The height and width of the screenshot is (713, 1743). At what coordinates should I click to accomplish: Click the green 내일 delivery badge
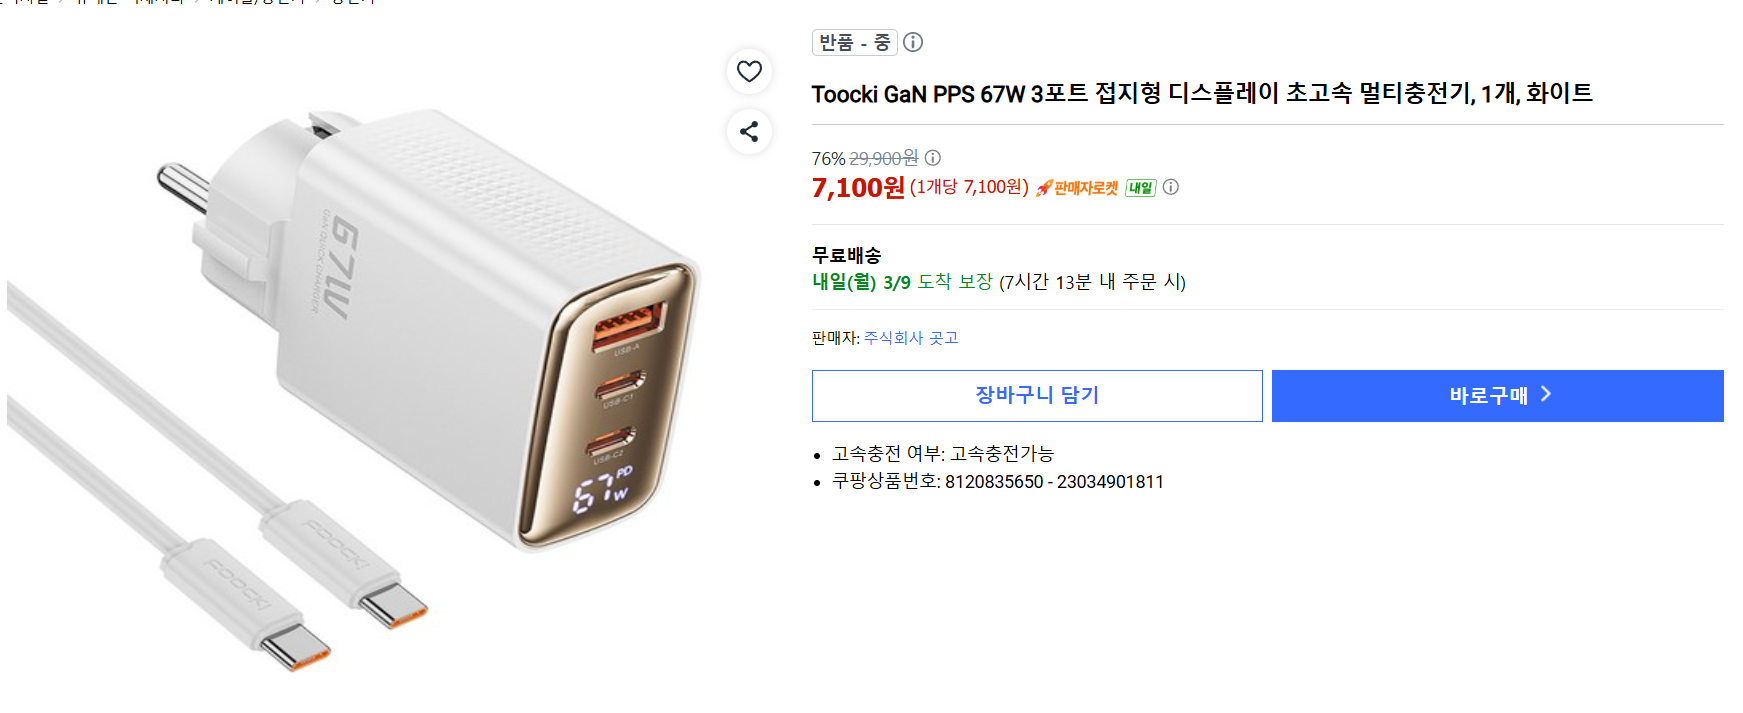1140,188
